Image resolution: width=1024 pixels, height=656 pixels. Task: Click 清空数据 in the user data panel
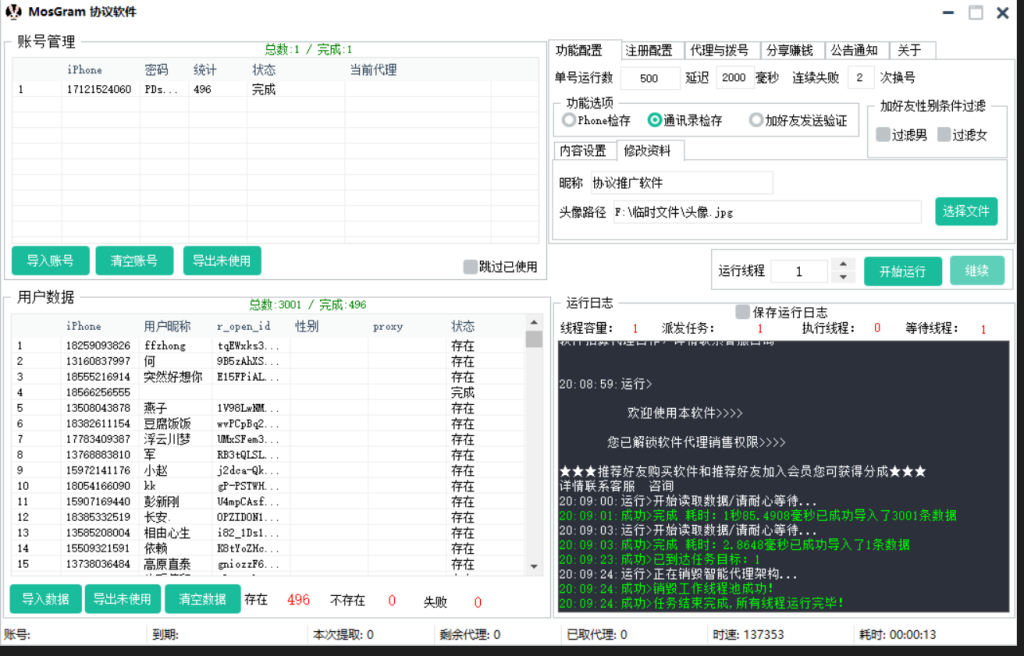202,599
